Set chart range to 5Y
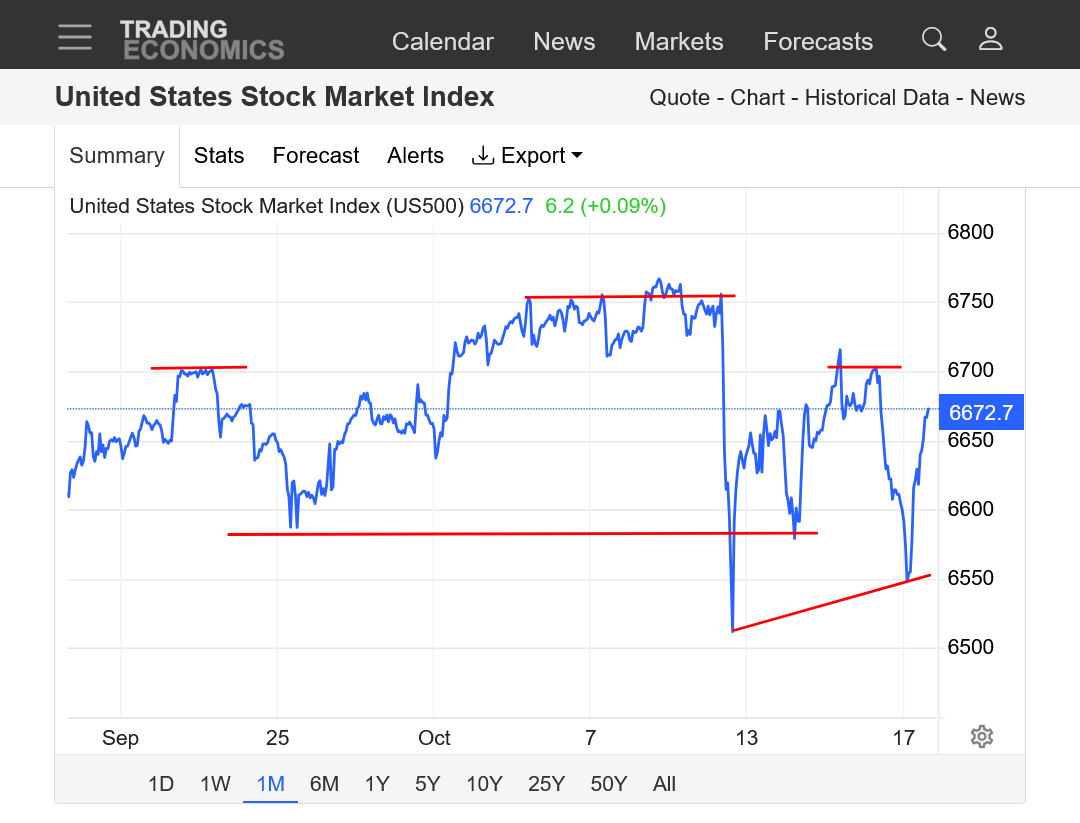 (x=427, y=784)
